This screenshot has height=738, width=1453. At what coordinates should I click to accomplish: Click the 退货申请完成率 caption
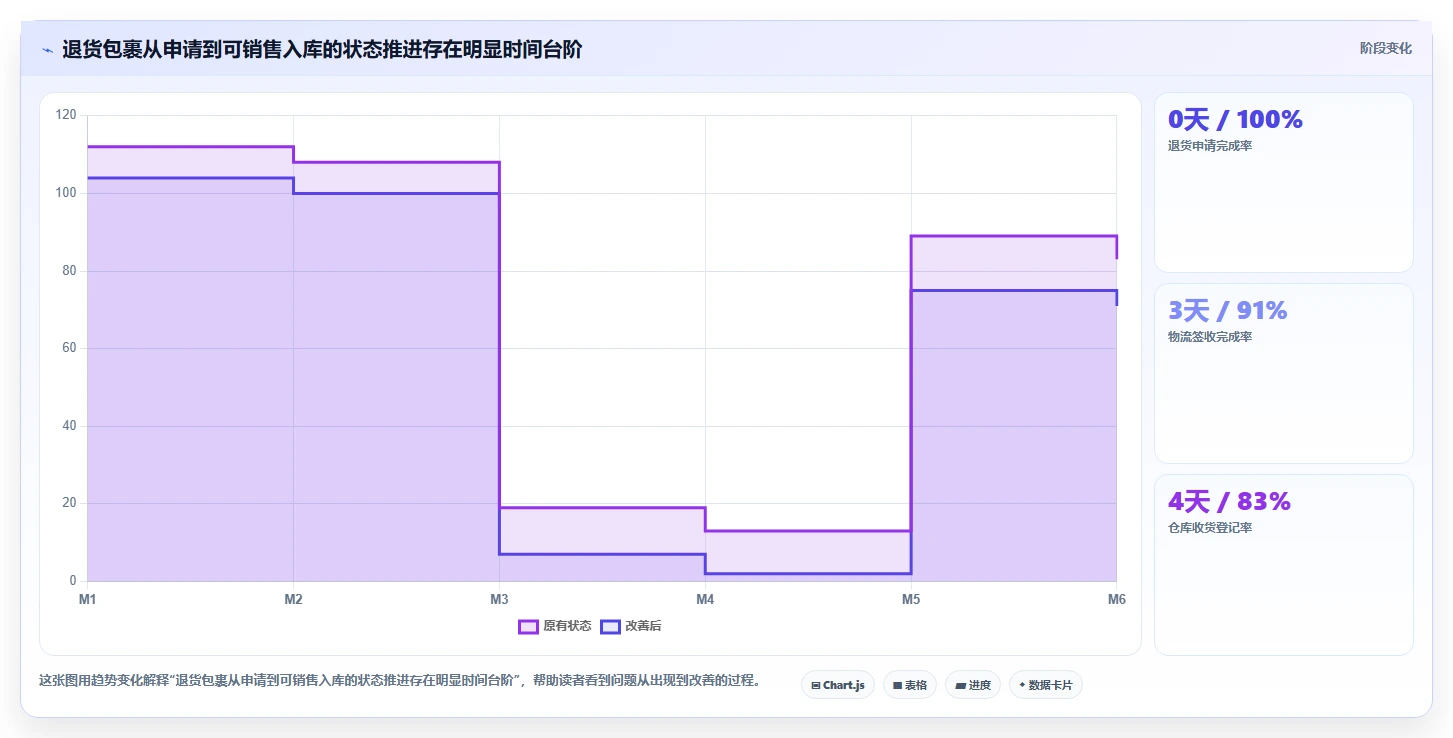[x=1210, y=146]
